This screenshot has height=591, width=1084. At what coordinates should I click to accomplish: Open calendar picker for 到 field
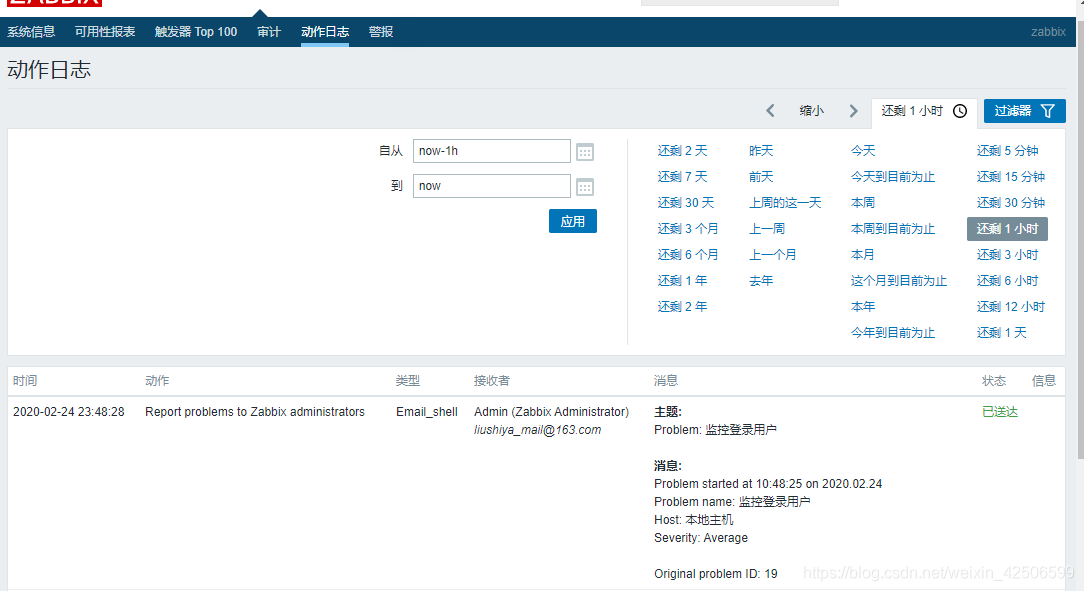(x=585, y=187)
